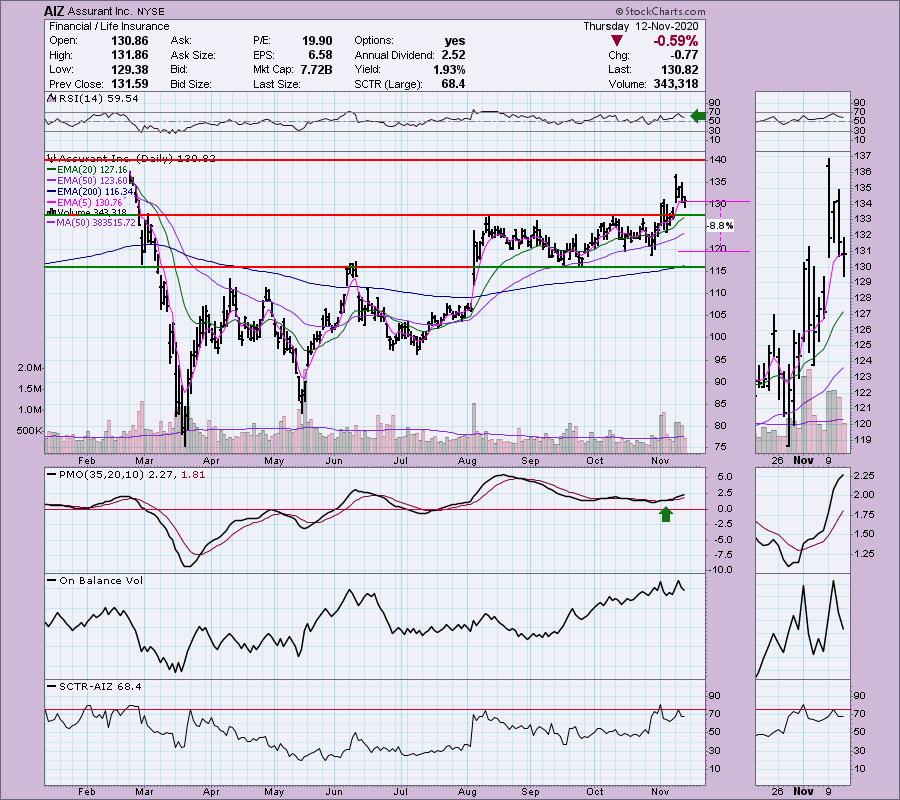Click the 'Assurant Inc.' company name in the header

pos(101,11)
